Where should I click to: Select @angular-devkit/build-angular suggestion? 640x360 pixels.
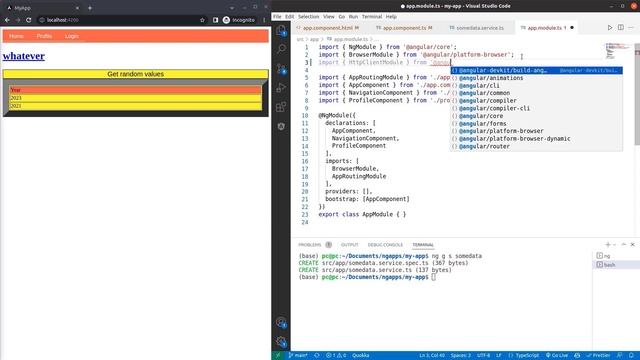coord(536,71)
